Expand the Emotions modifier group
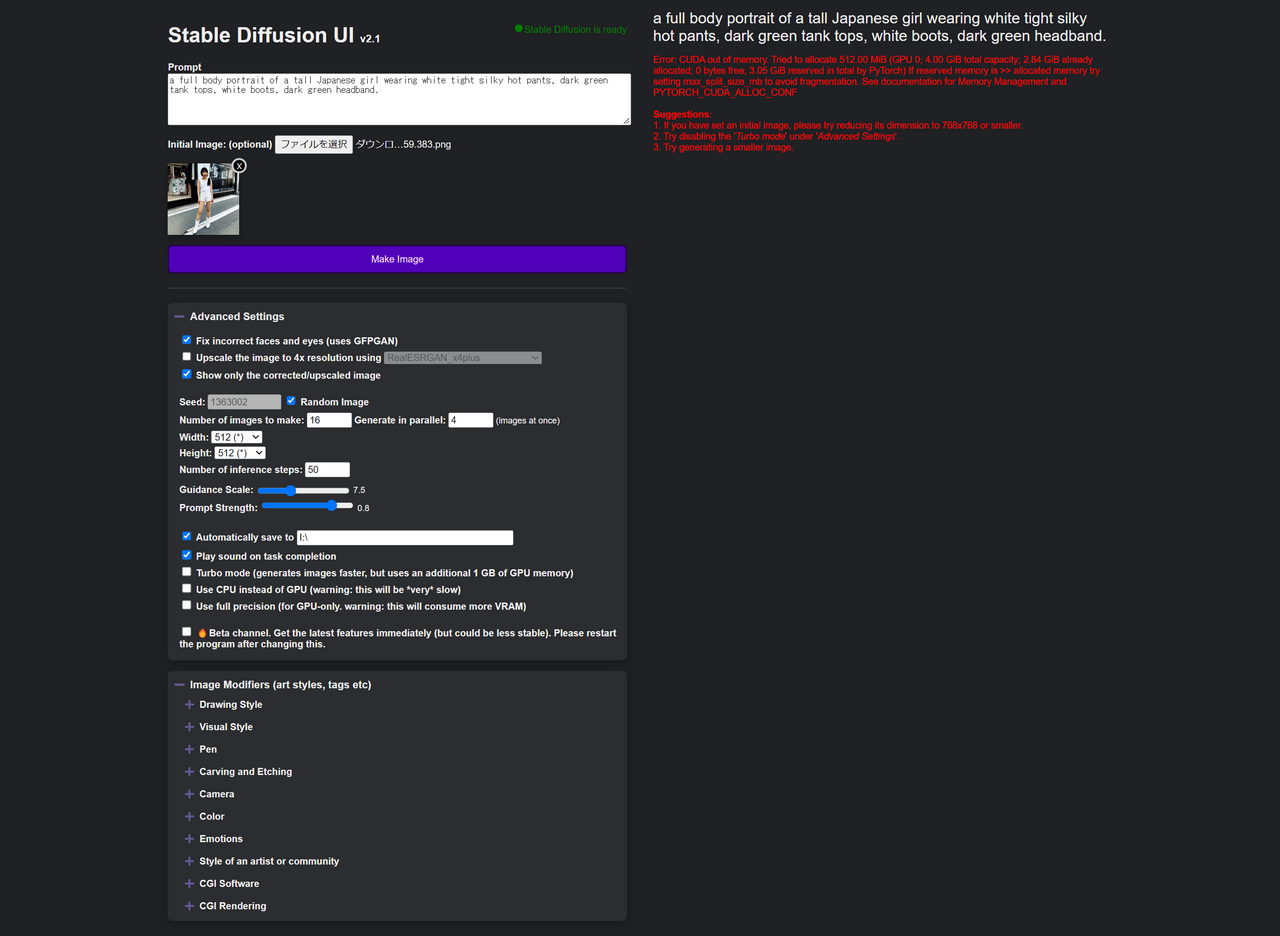Image resolution: width=1280 pixels, height=936 pixels. tap(189, 839)
